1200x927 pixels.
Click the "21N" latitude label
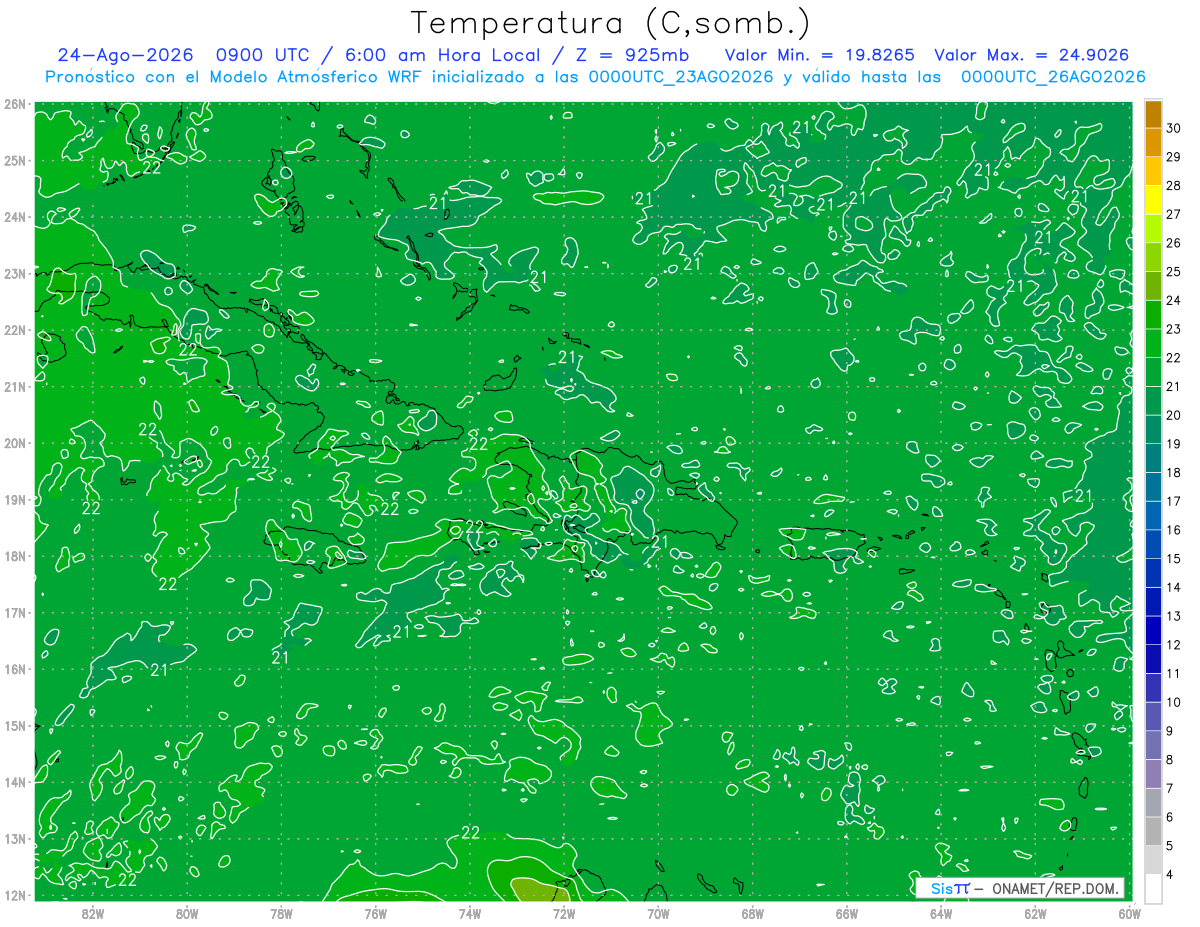coord(14,386)
